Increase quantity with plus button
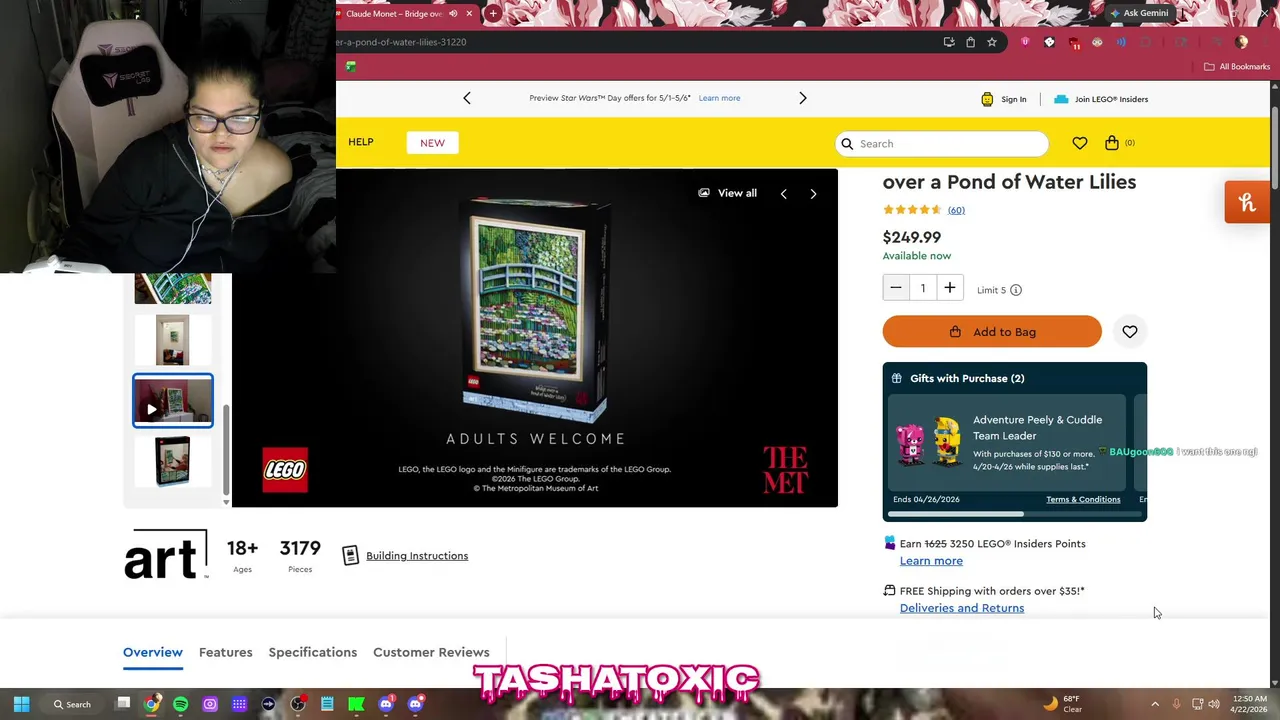This screenshot has height=720, width=1280. pos(950,288)
